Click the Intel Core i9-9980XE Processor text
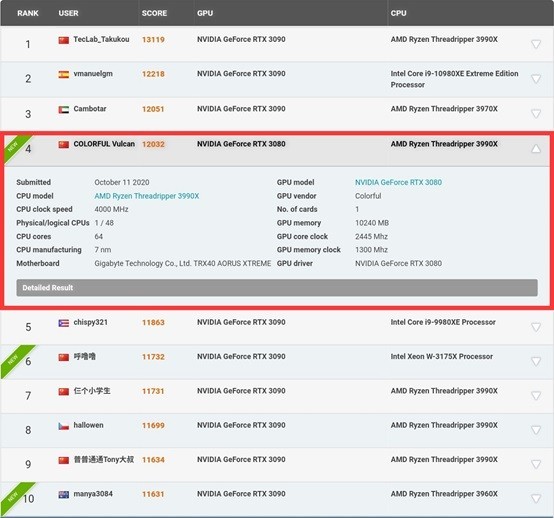554x518 pixels. [x=443, y=322]
